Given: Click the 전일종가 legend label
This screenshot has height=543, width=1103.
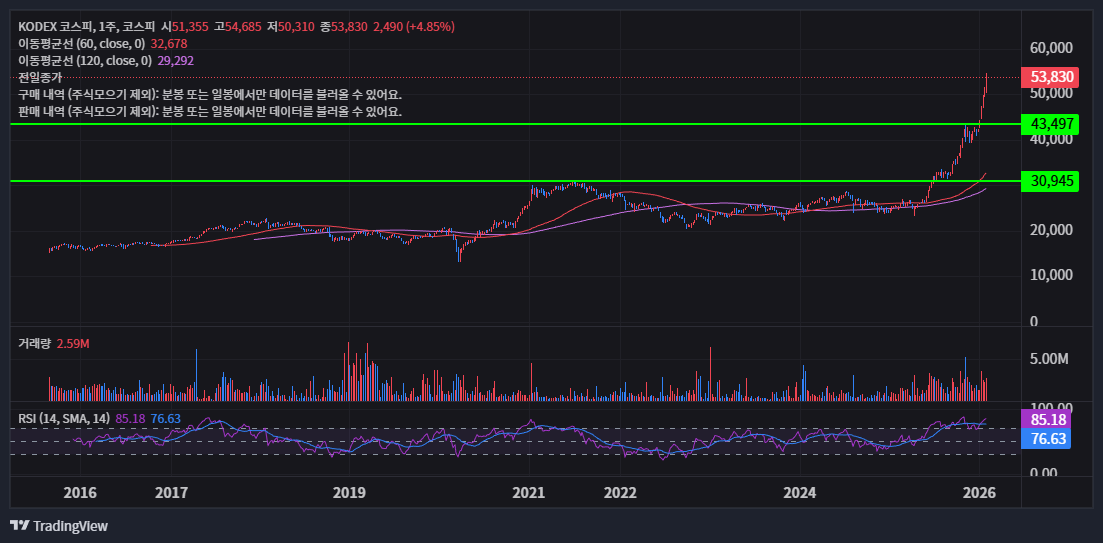Looking at the screenshot, I should 40,77.
